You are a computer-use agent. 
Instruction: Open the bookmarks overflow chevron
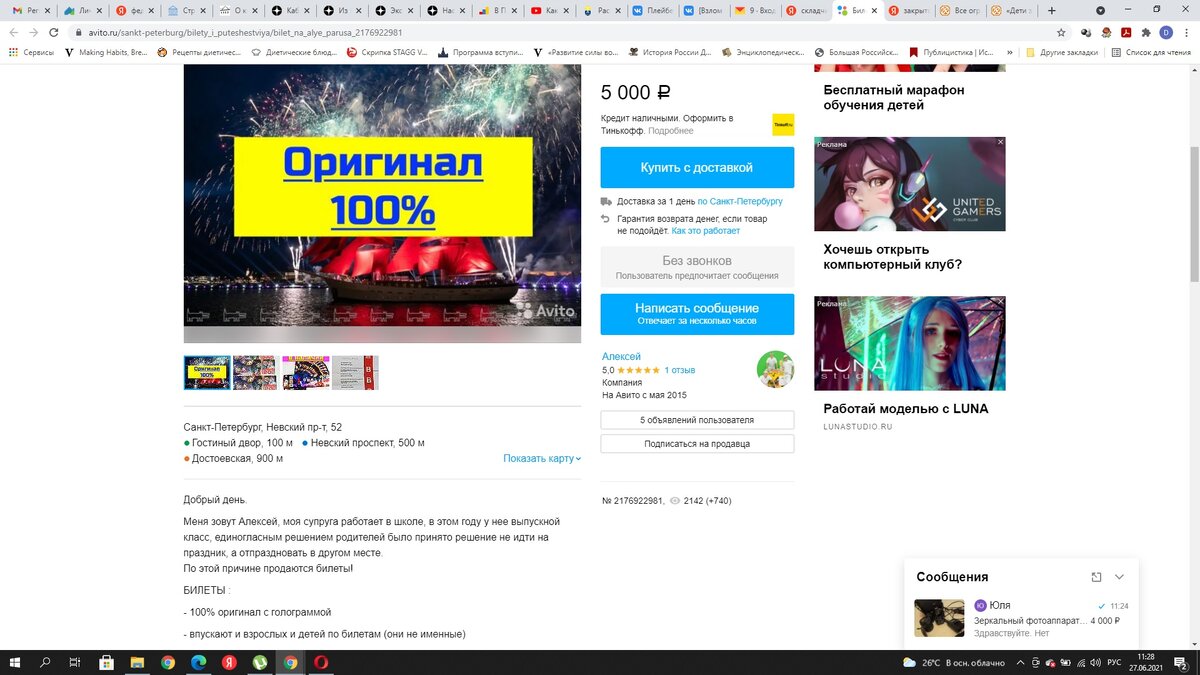(1012, 52)
